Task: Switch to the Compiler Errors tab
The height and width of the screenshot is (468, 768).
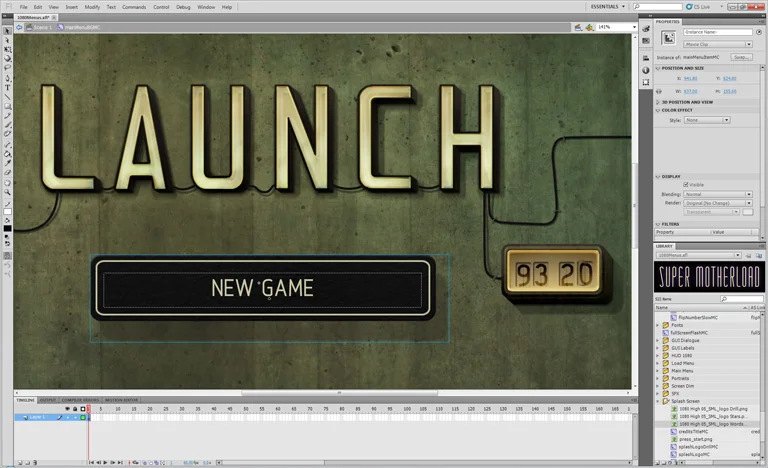Action: click(x=80, y=400)
